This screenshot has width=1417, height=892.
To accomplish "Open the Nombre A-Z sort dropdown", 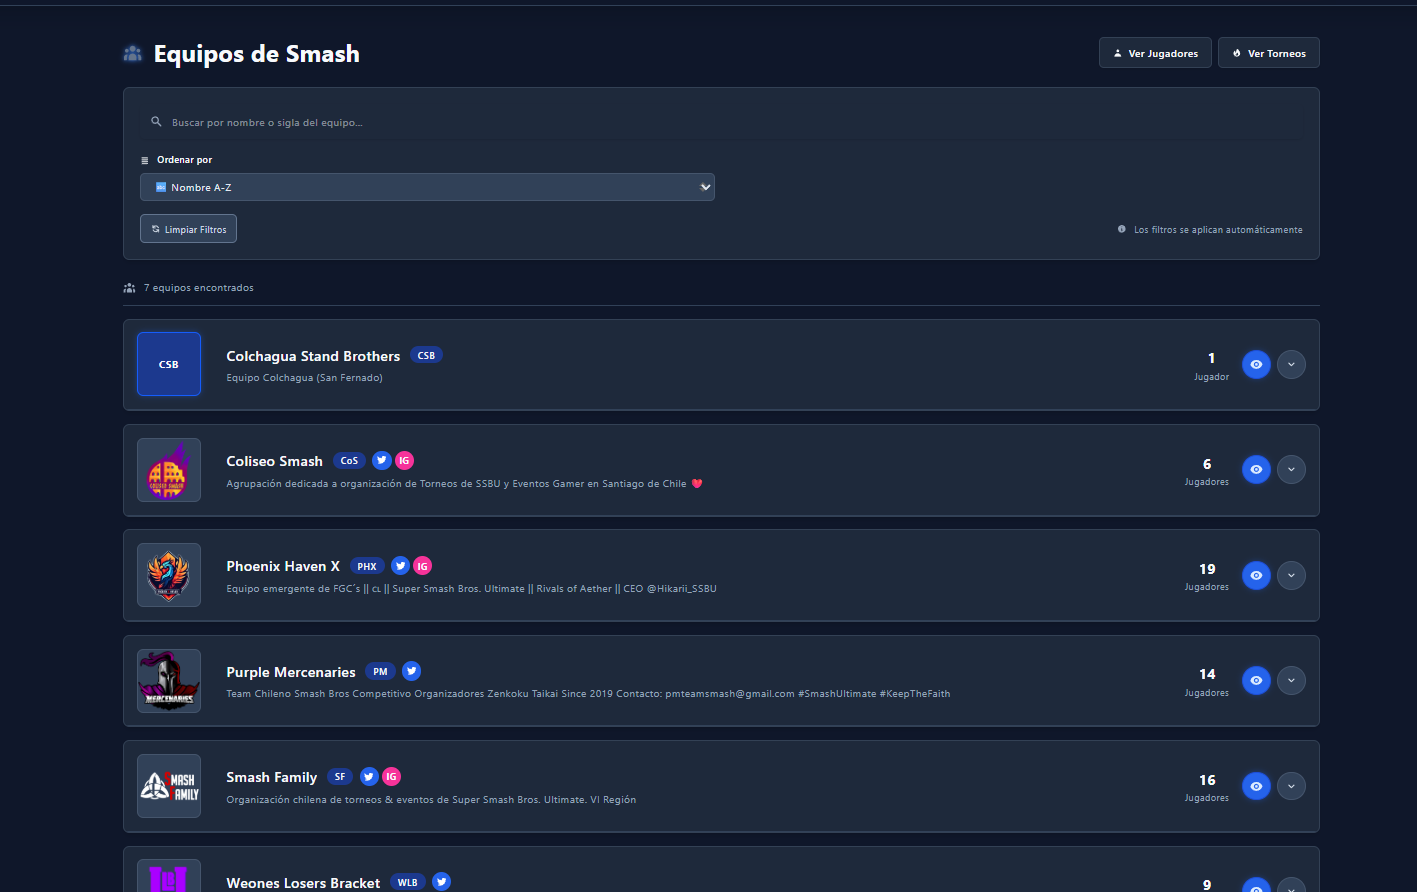I will pyautogui.click(x=427, y=187).
